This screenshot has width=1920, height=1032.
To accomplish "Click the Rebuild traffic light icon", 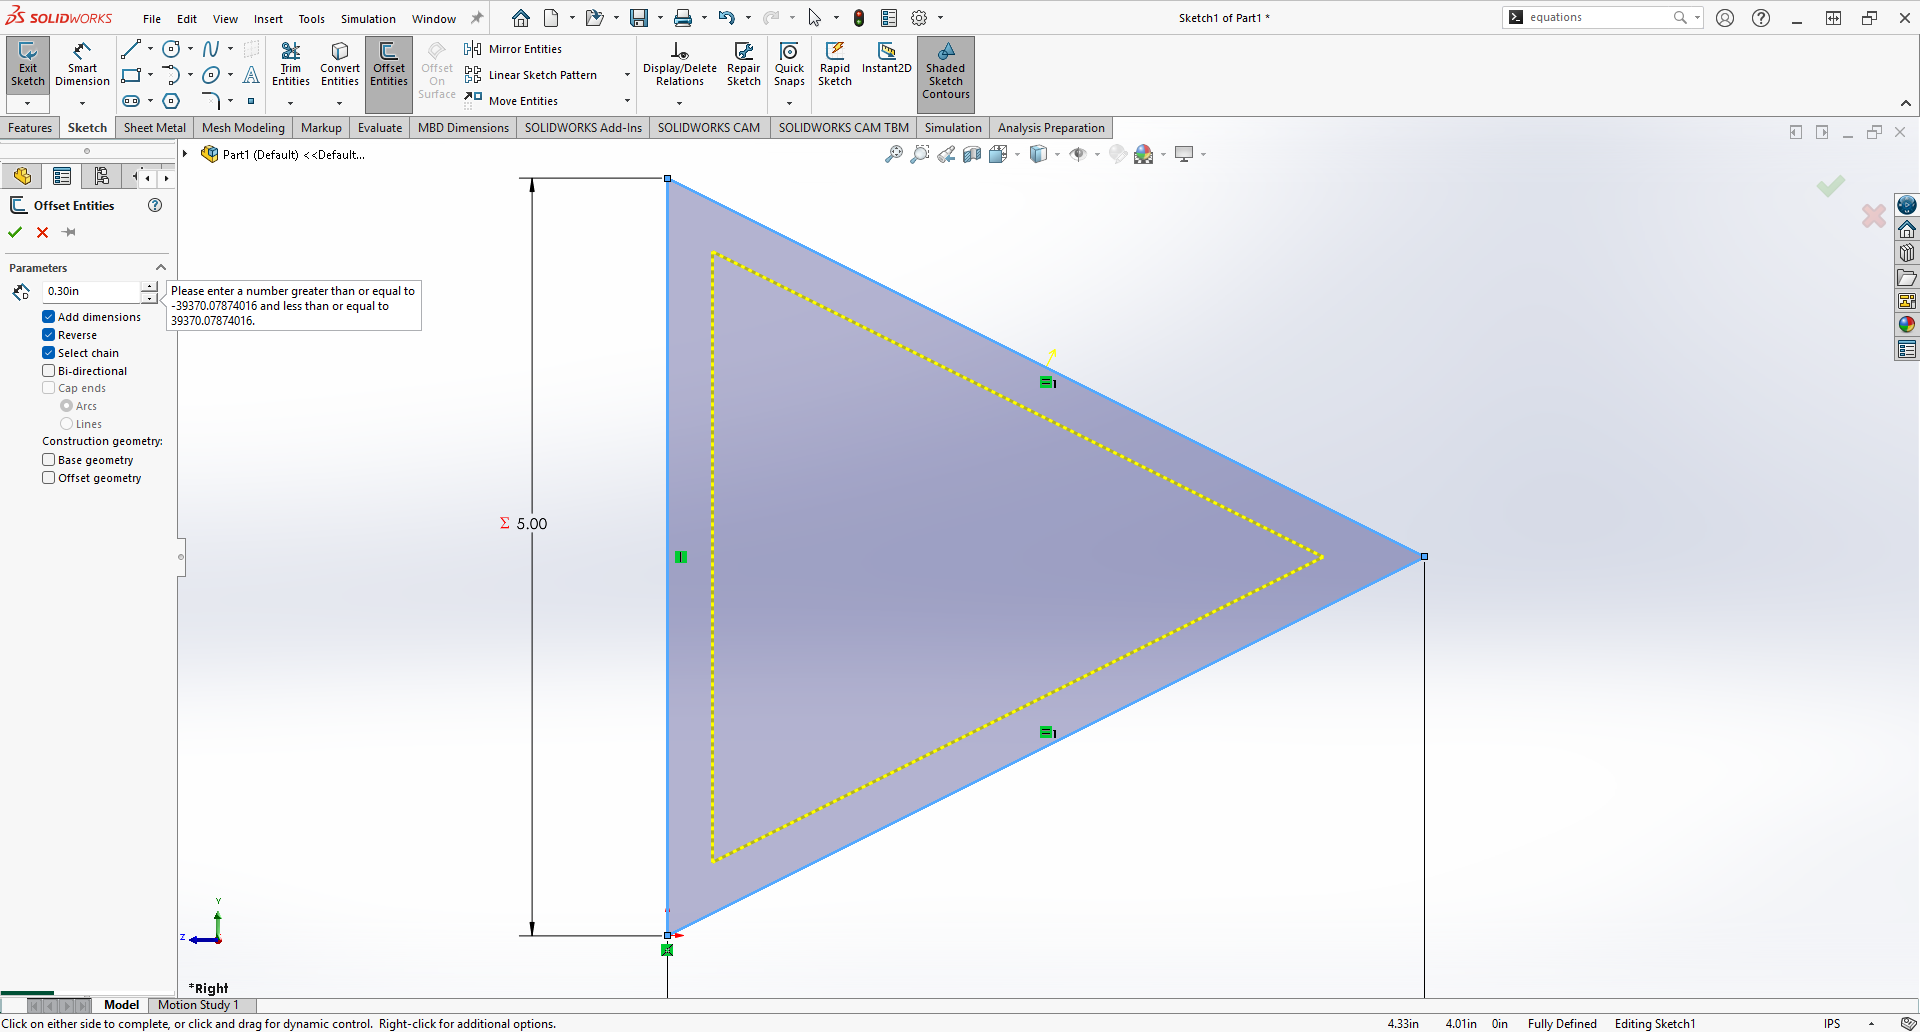I will click(859, 18).
